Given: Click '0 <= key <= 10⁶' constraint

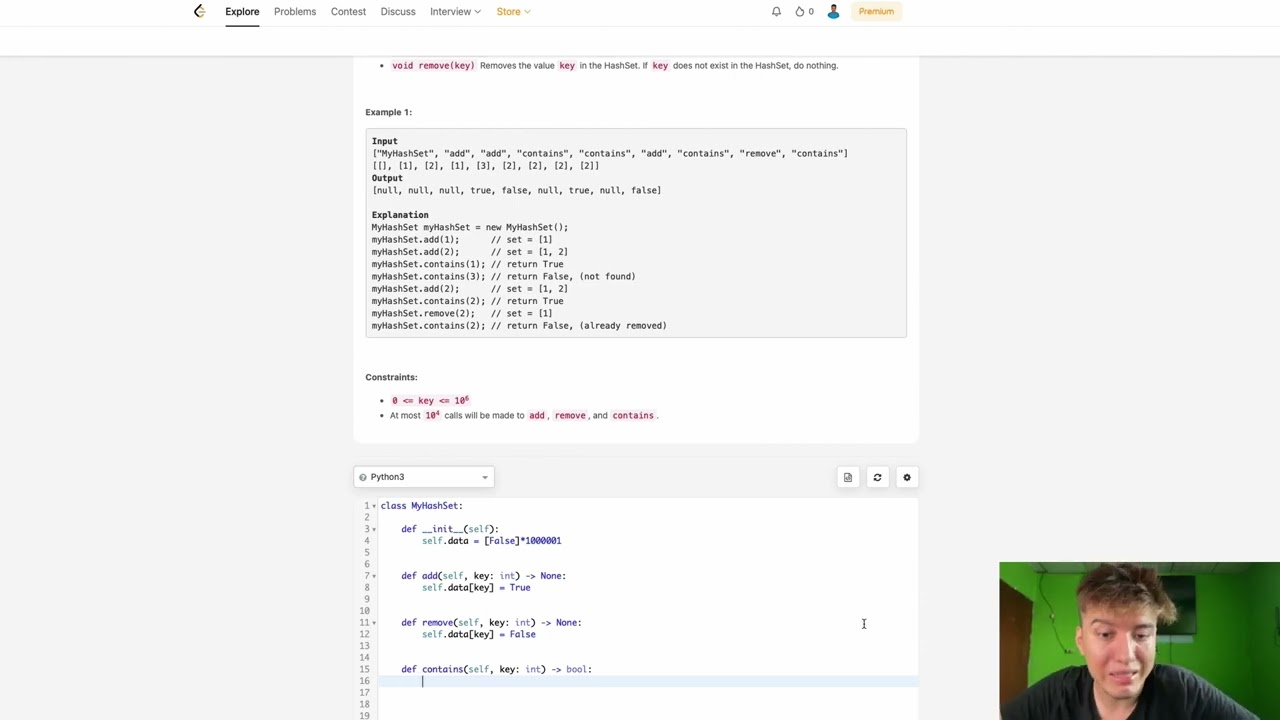Looking at the screenshot, I should click(x=430, y=400).
